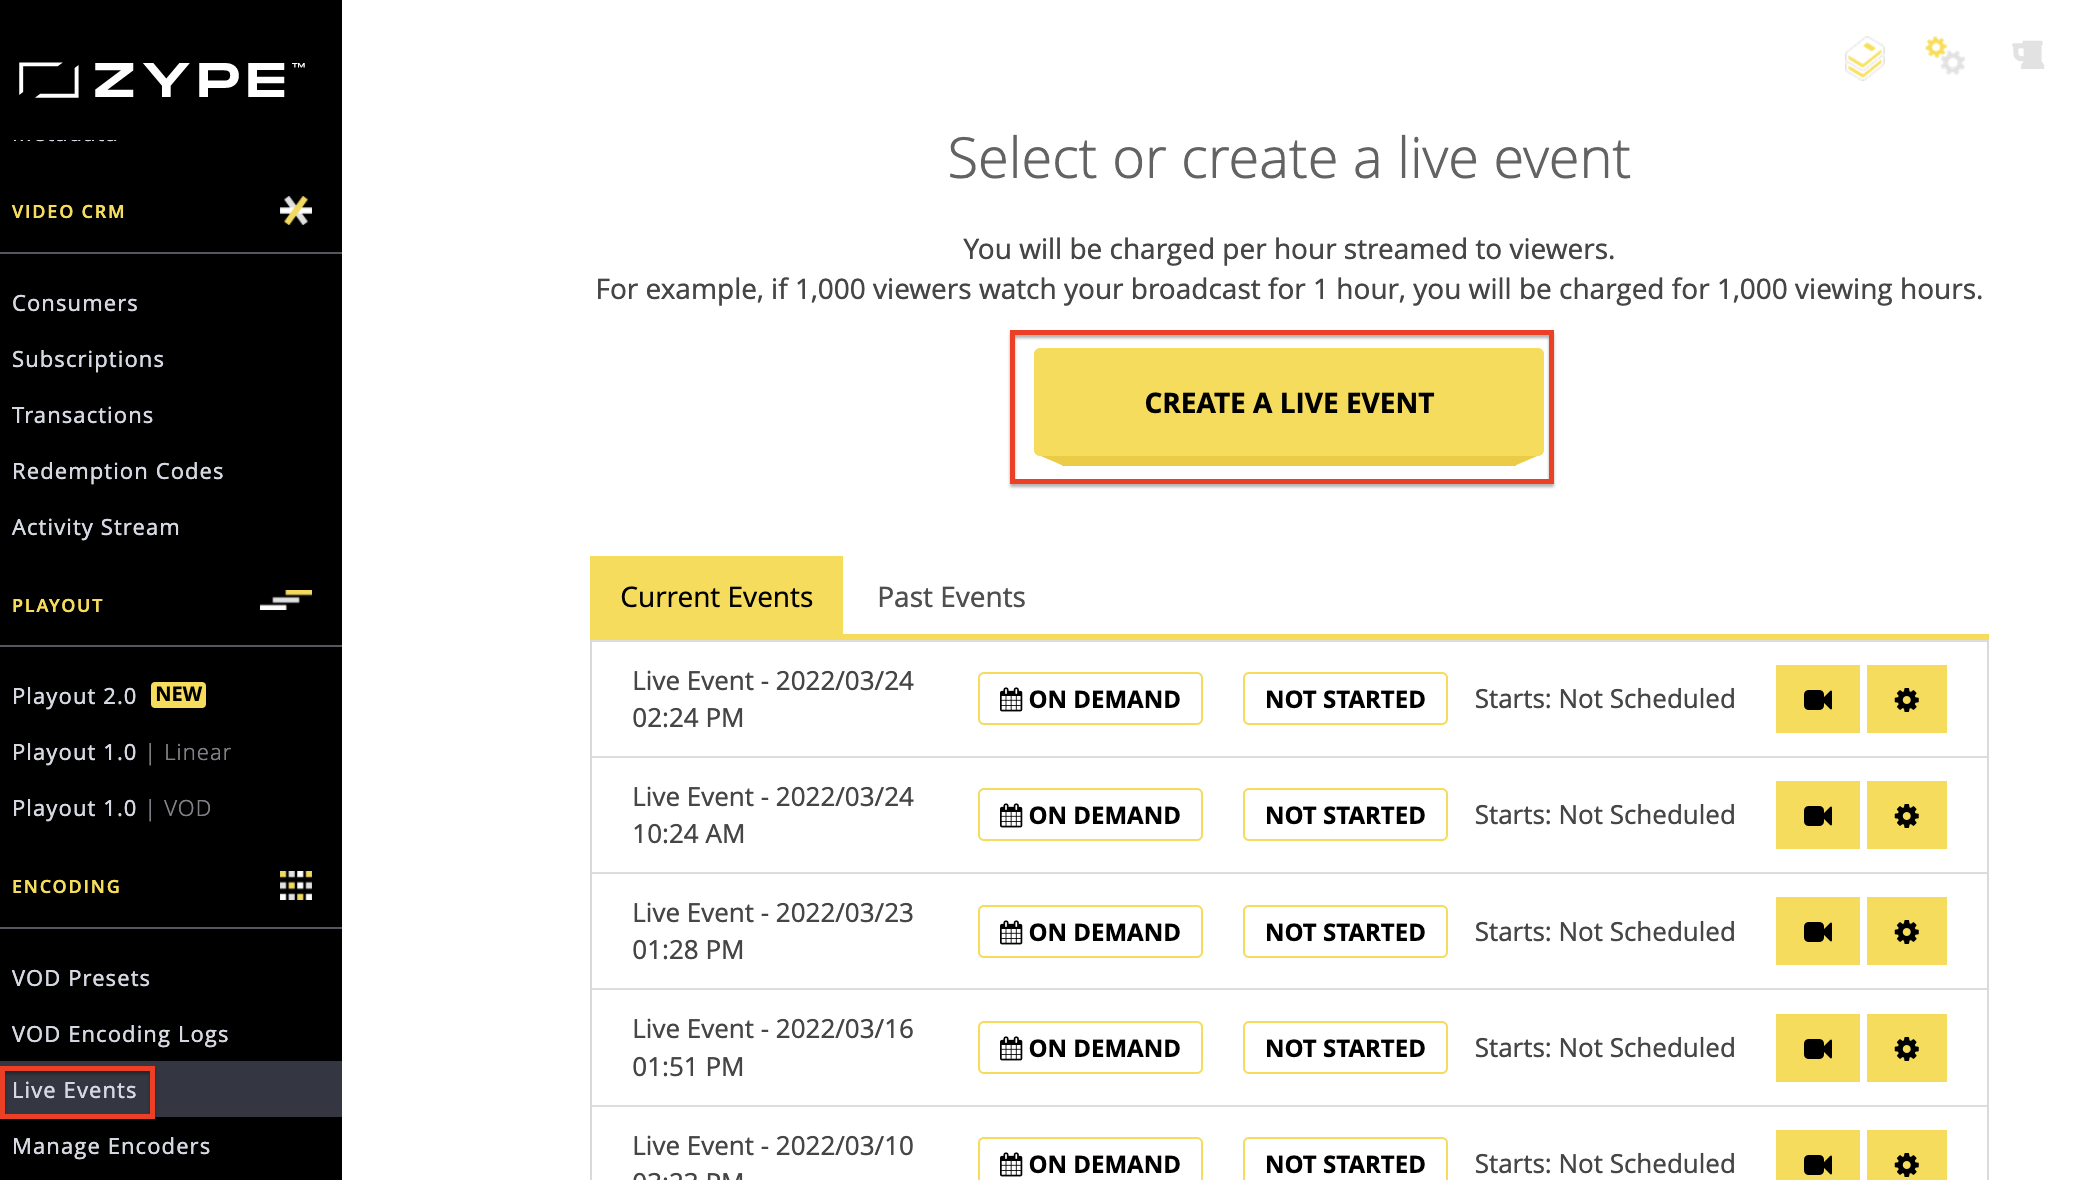Click the Zype logo
The image size is (2082, 1180).
coord(162,80)
